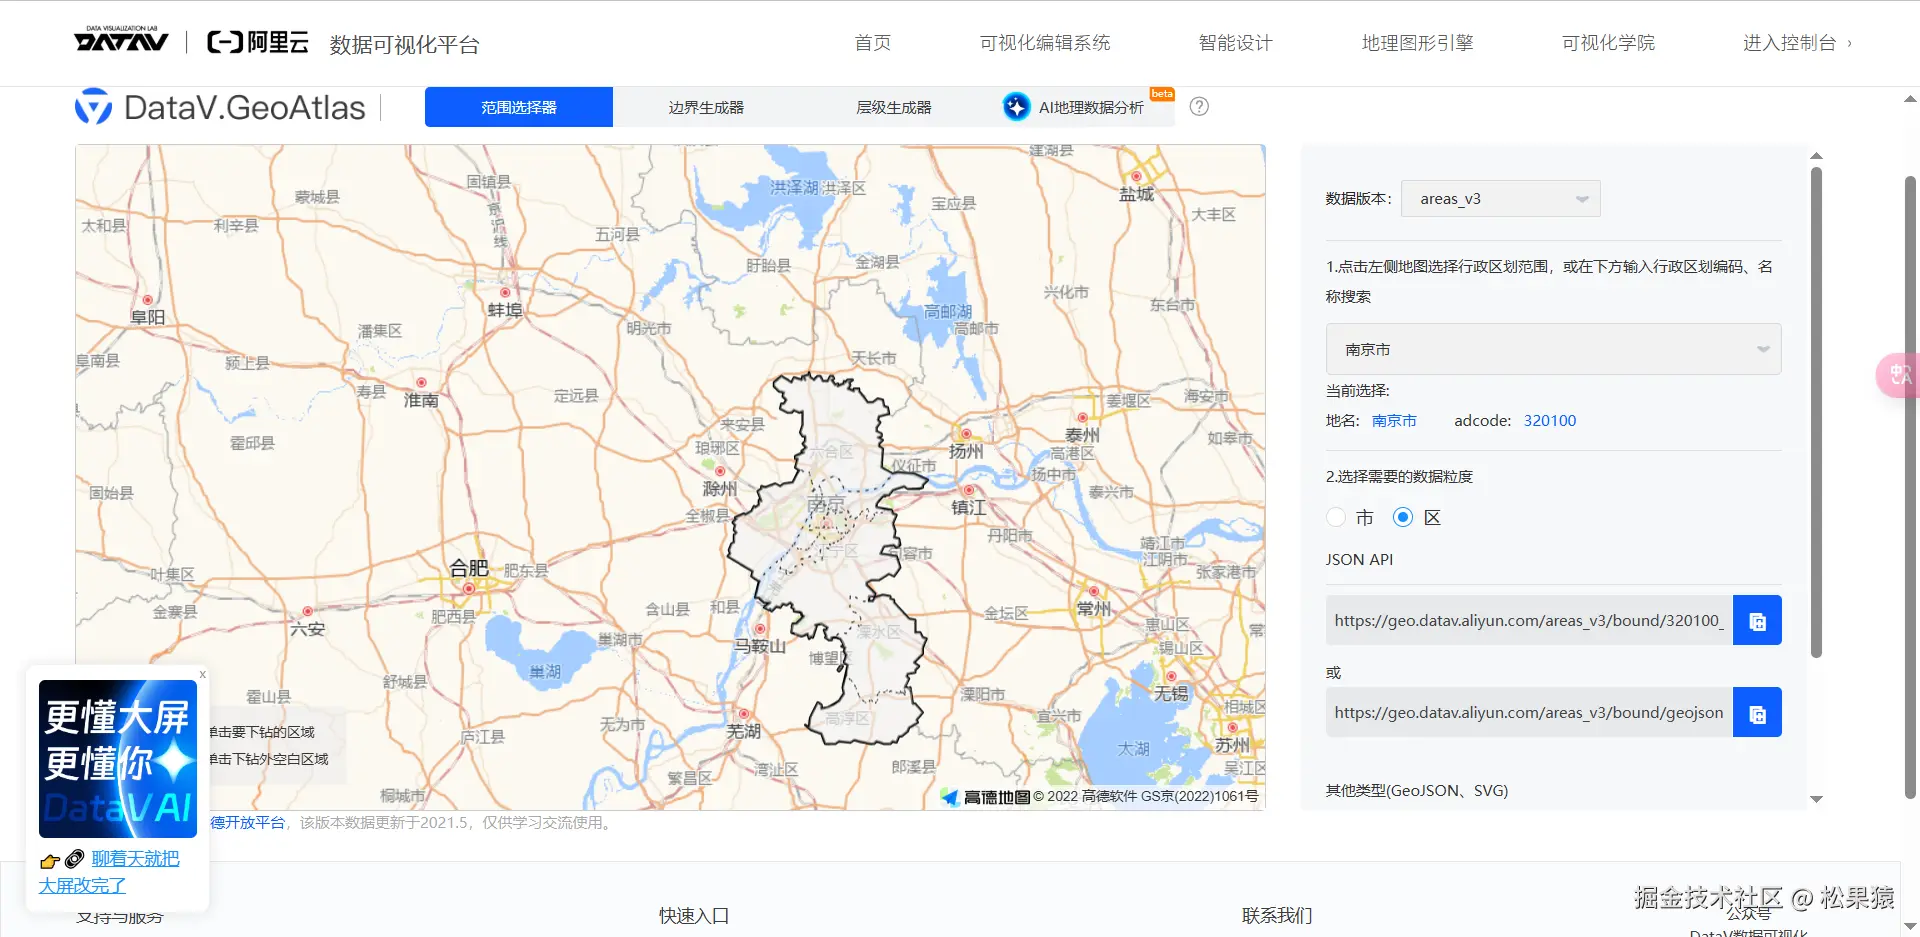Select the 区 granularity radio button
Image resolution: width=1920 pixels, height=937 pixels.
click(x=1403, y=517)
